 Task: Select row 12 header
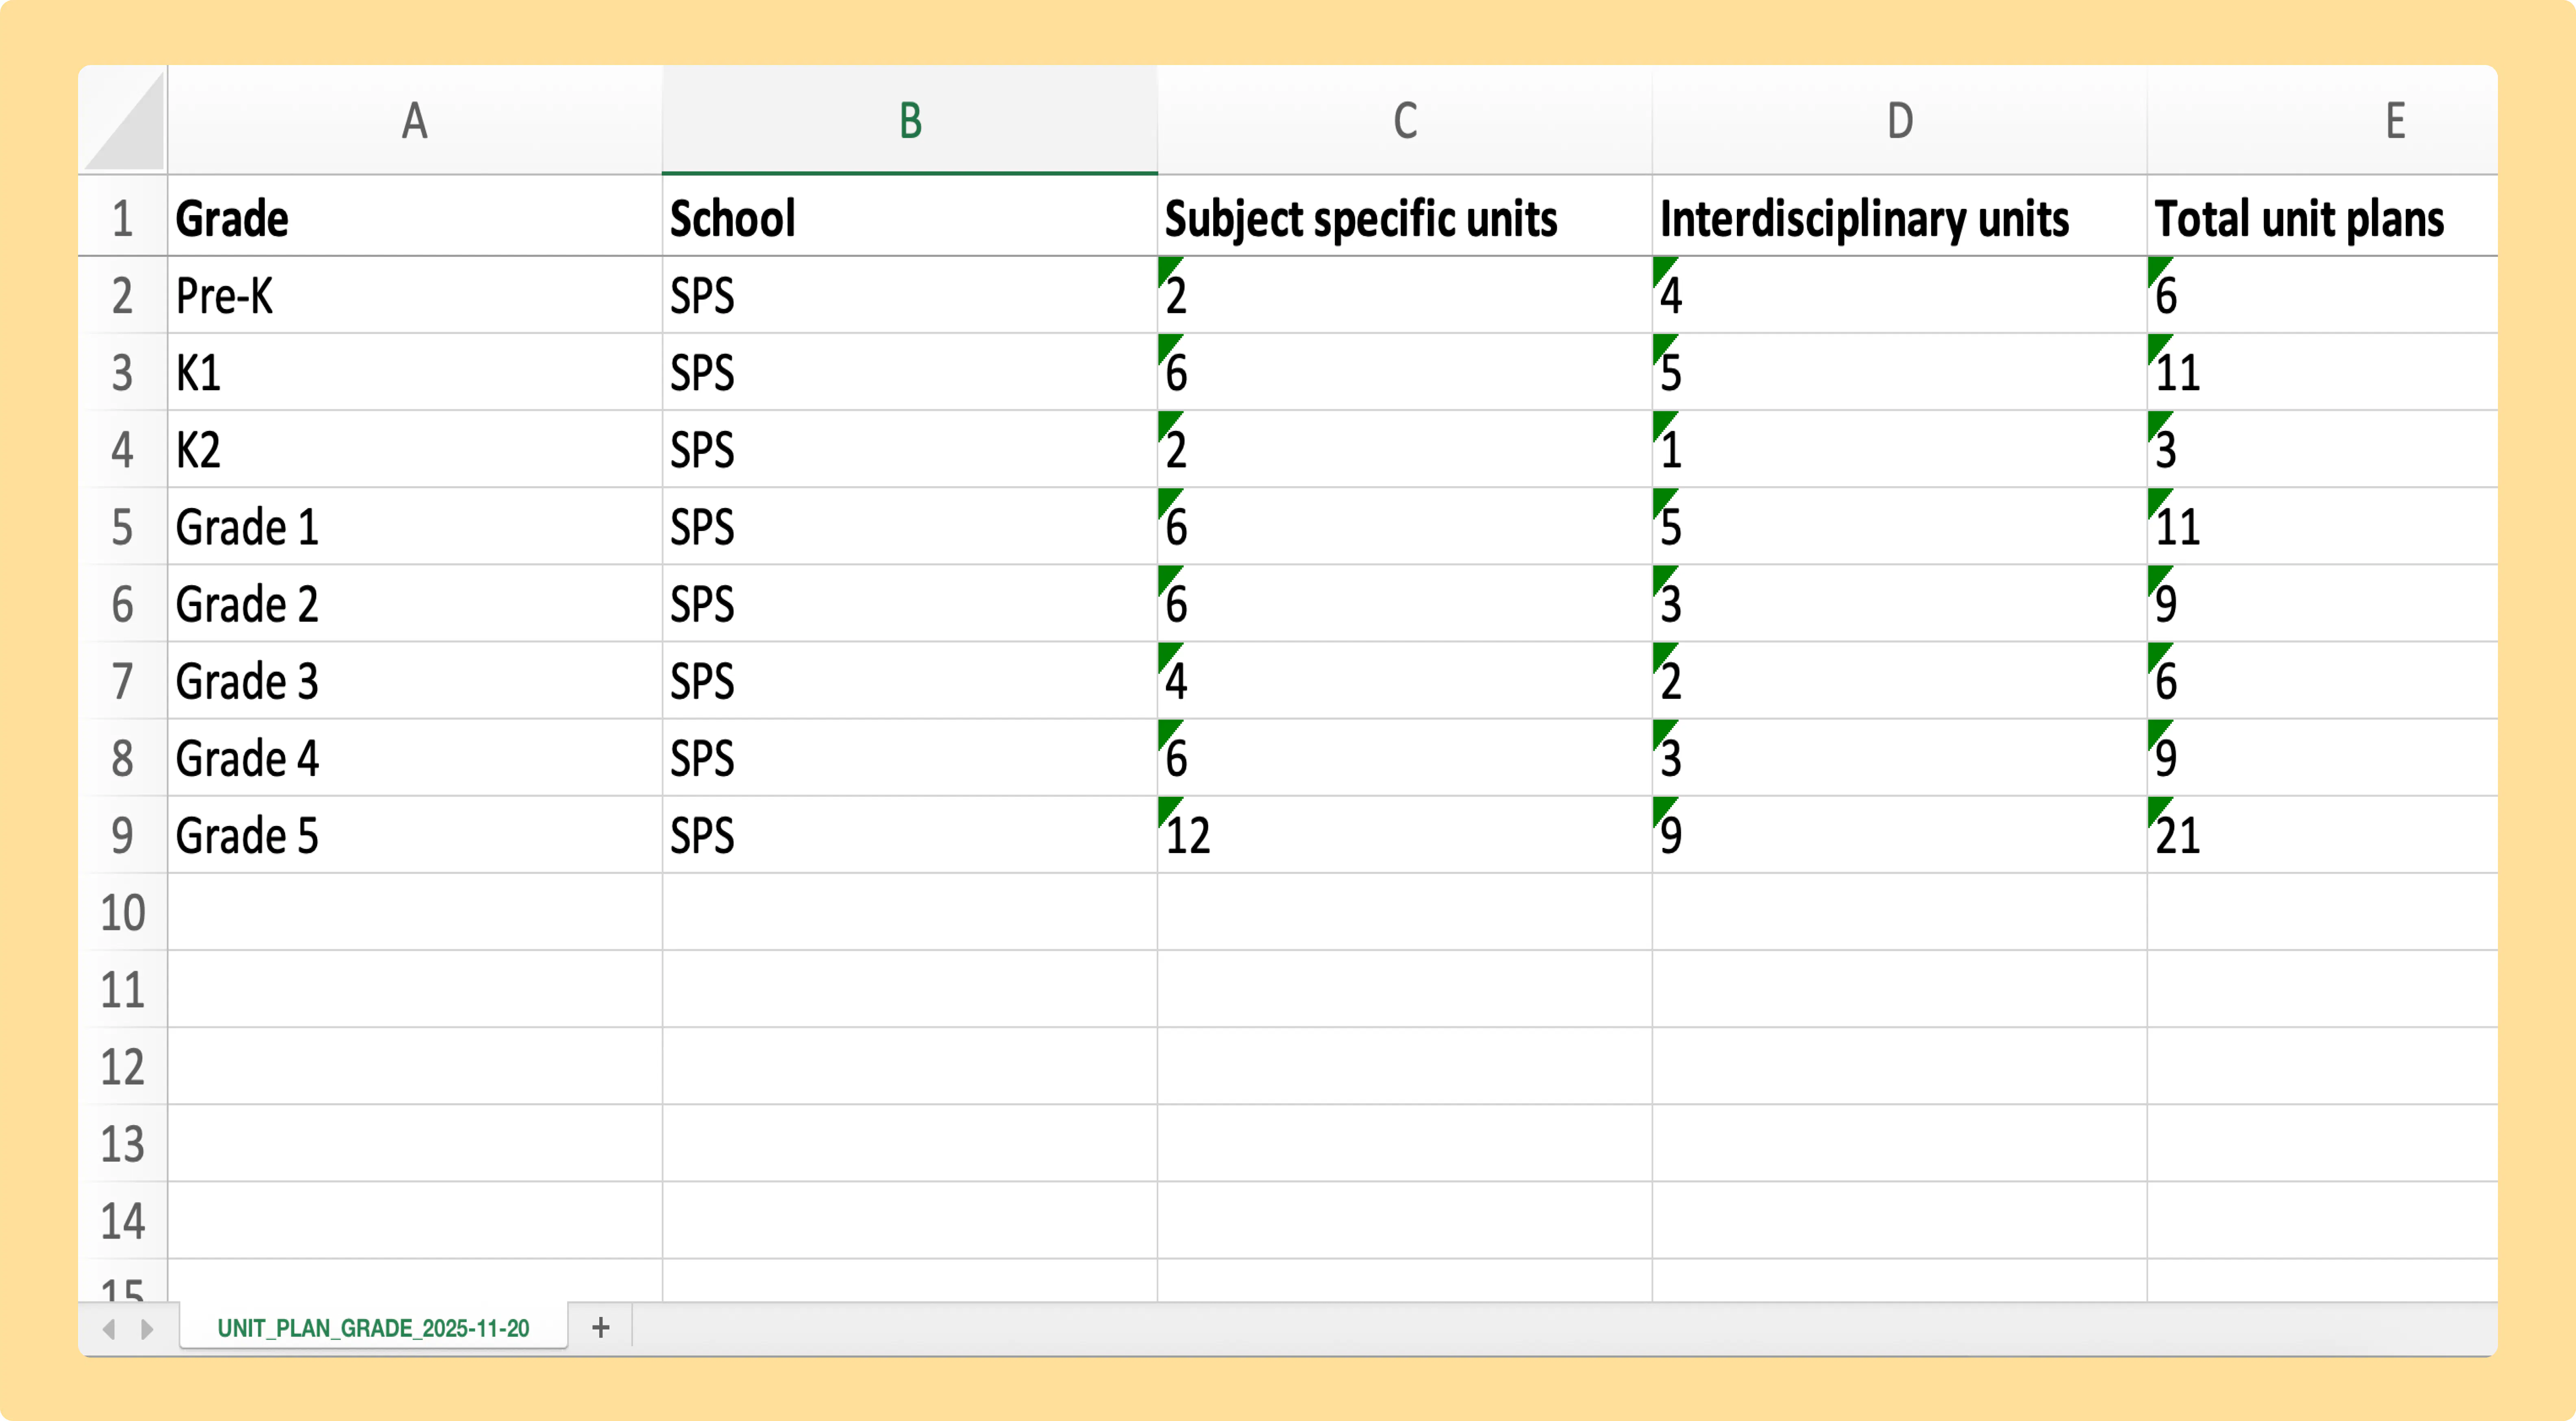point(123,1066)
